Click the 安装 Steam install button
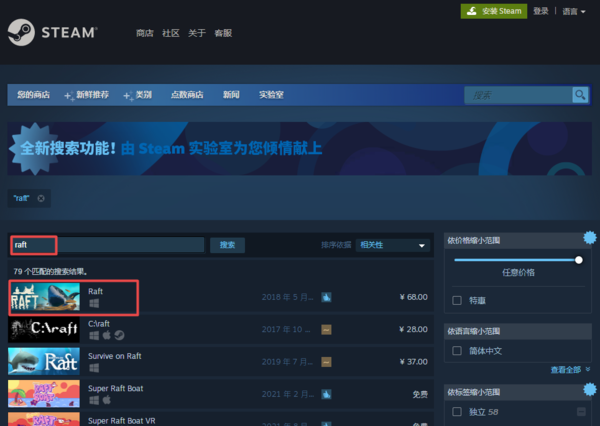The width and height of the screenshot is (600, 426). pos(494,11)
